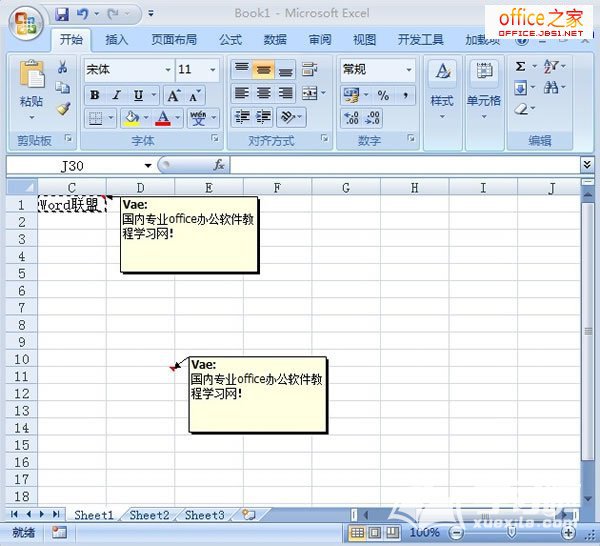
Task: Align text to top of cell
Action: pos(242,69)
